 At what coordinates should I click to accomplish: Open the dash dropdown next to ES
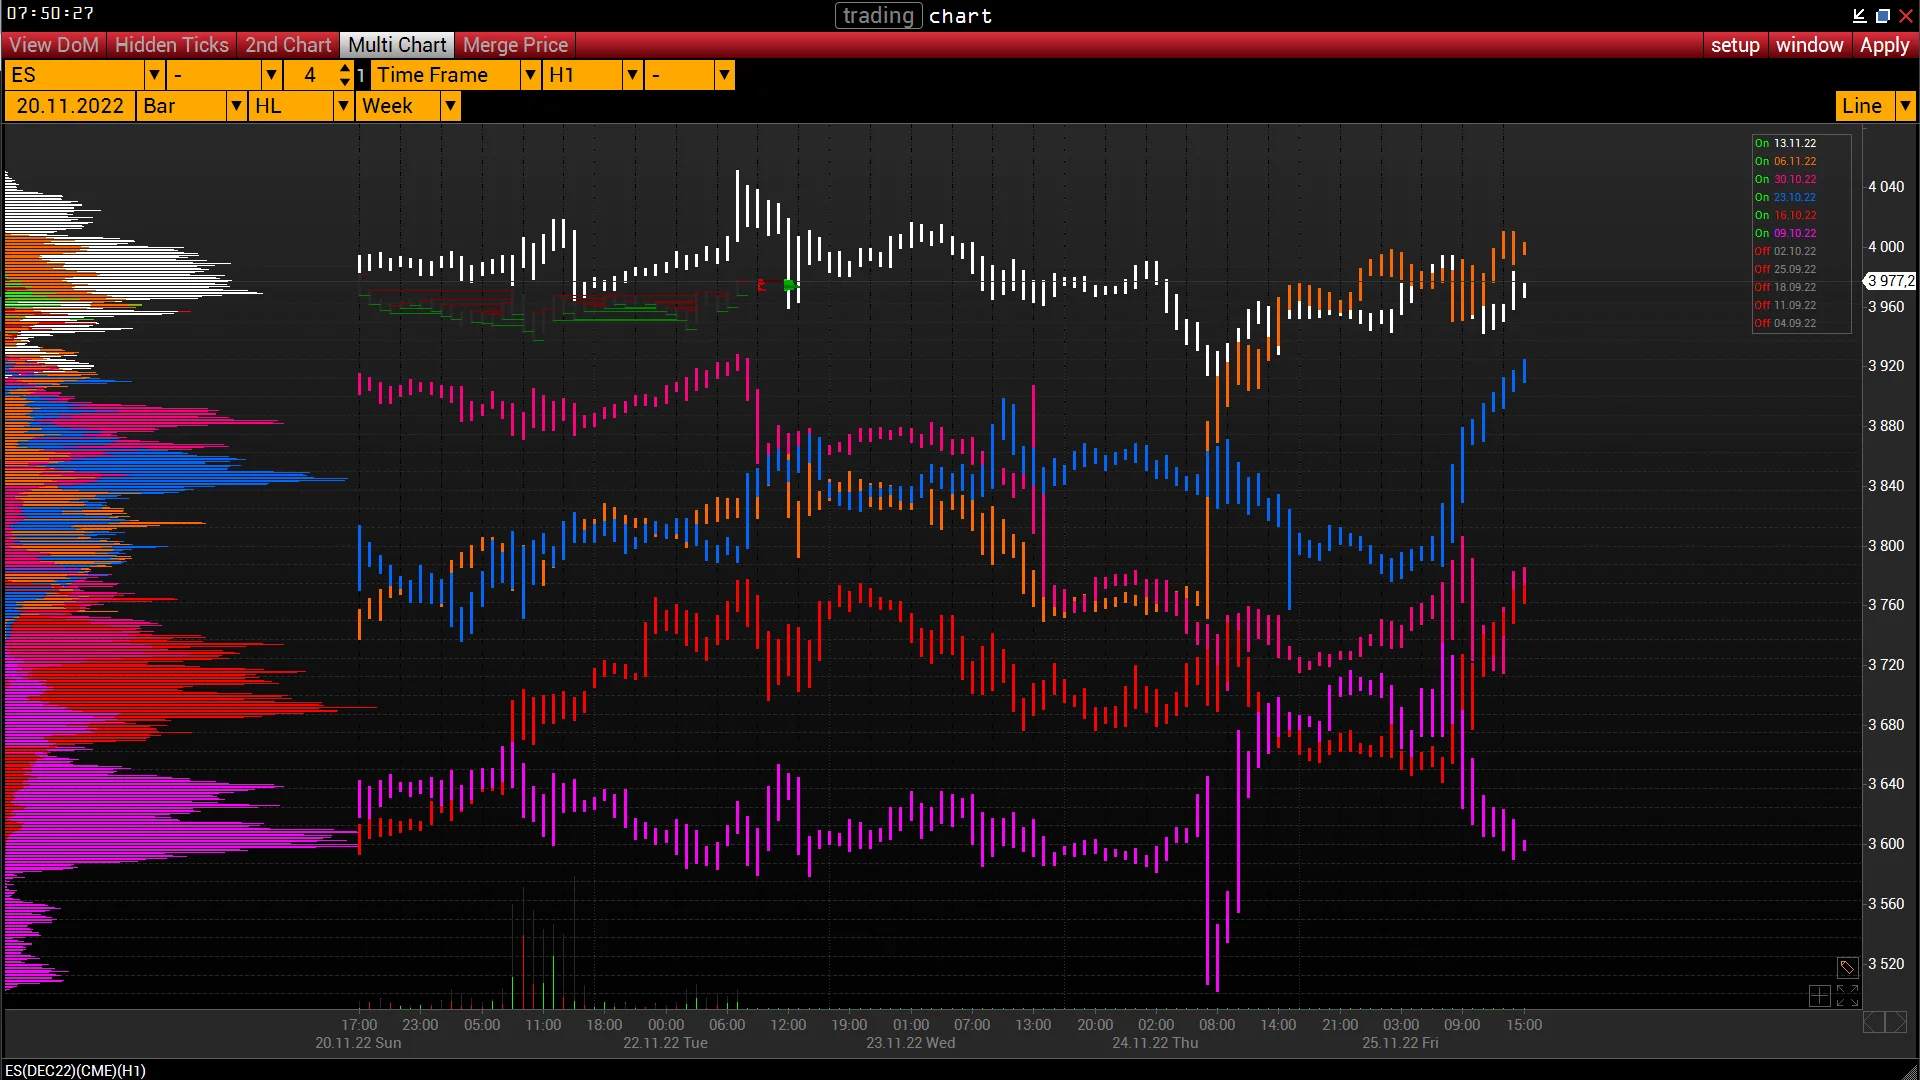click(x=271, y=75)
